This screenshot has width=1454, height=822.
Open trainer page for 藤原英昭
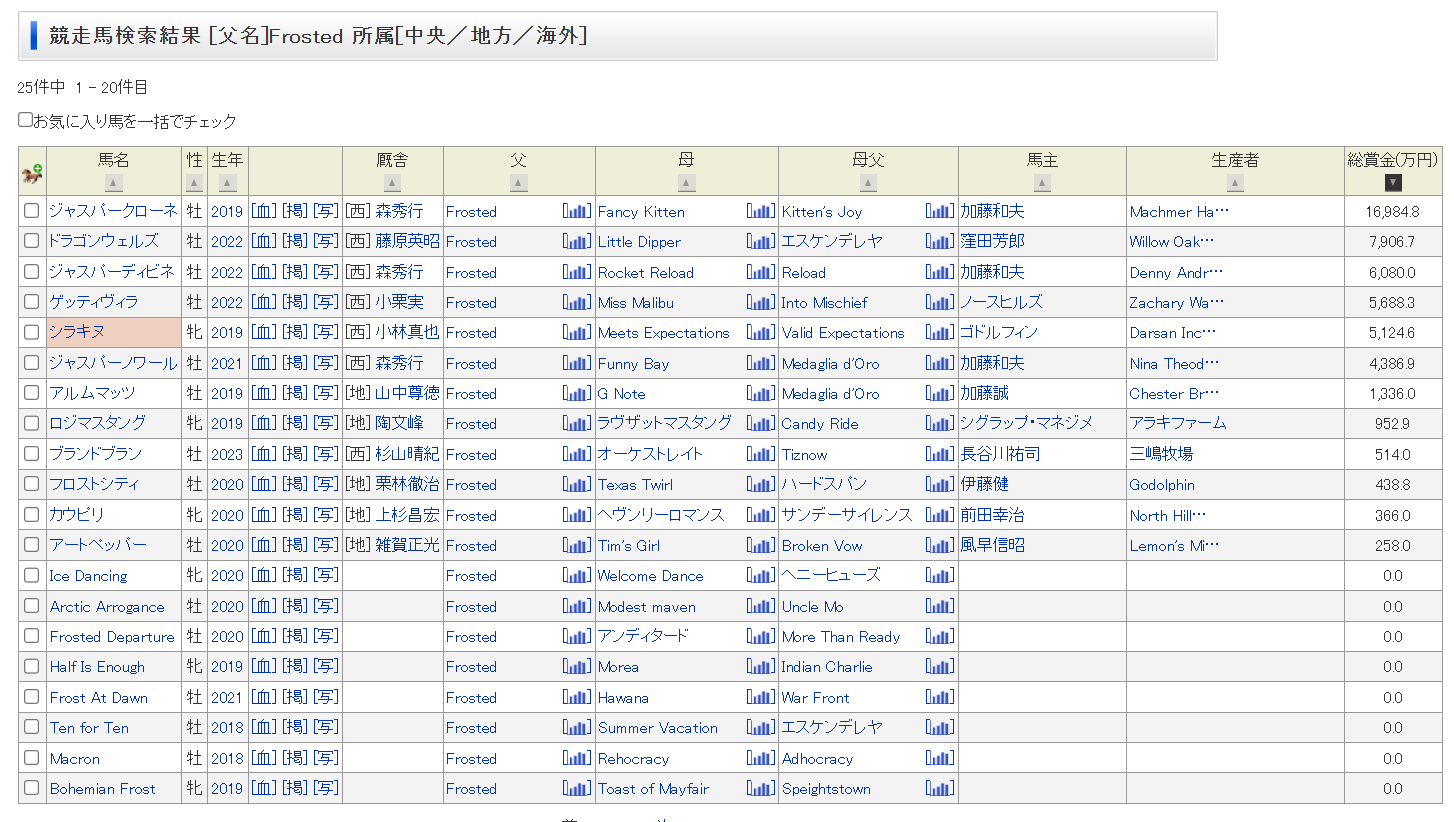click(x=407, y=241)
